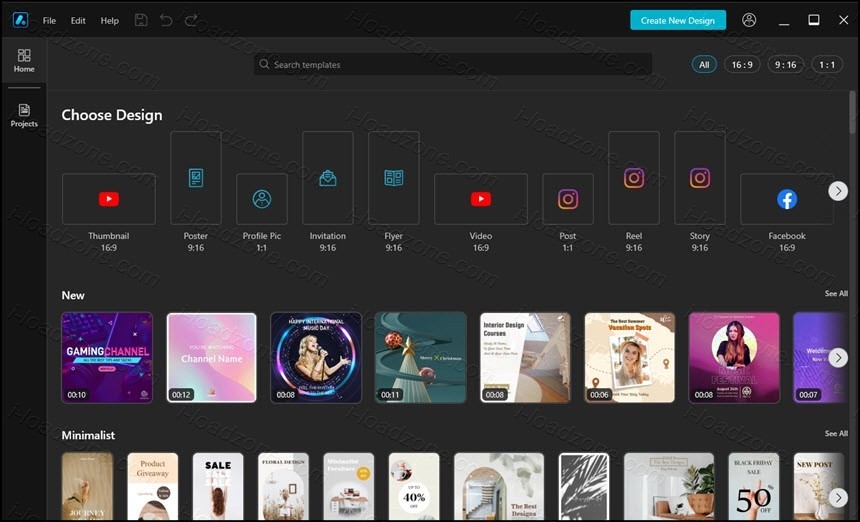
Task: Click See All for Minimalist section
Action: tap(836, 433)
